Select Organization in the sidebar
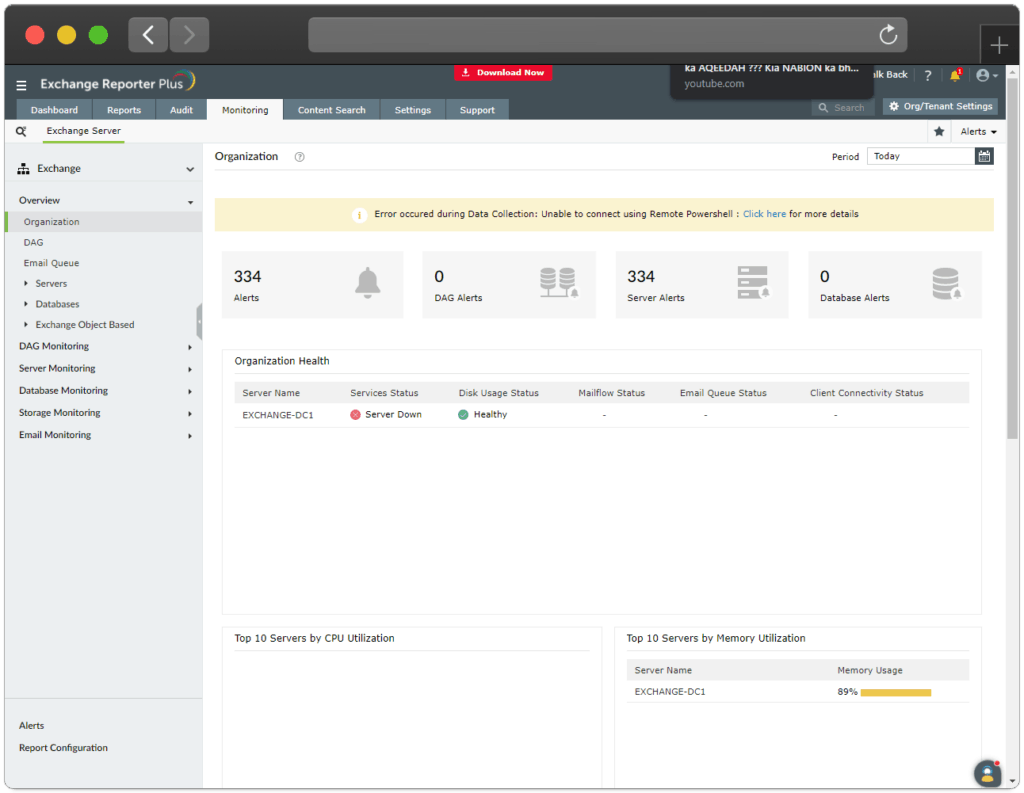Viewport: 1024px width, 793px height. pyautogui.click(x=103, y=222)
